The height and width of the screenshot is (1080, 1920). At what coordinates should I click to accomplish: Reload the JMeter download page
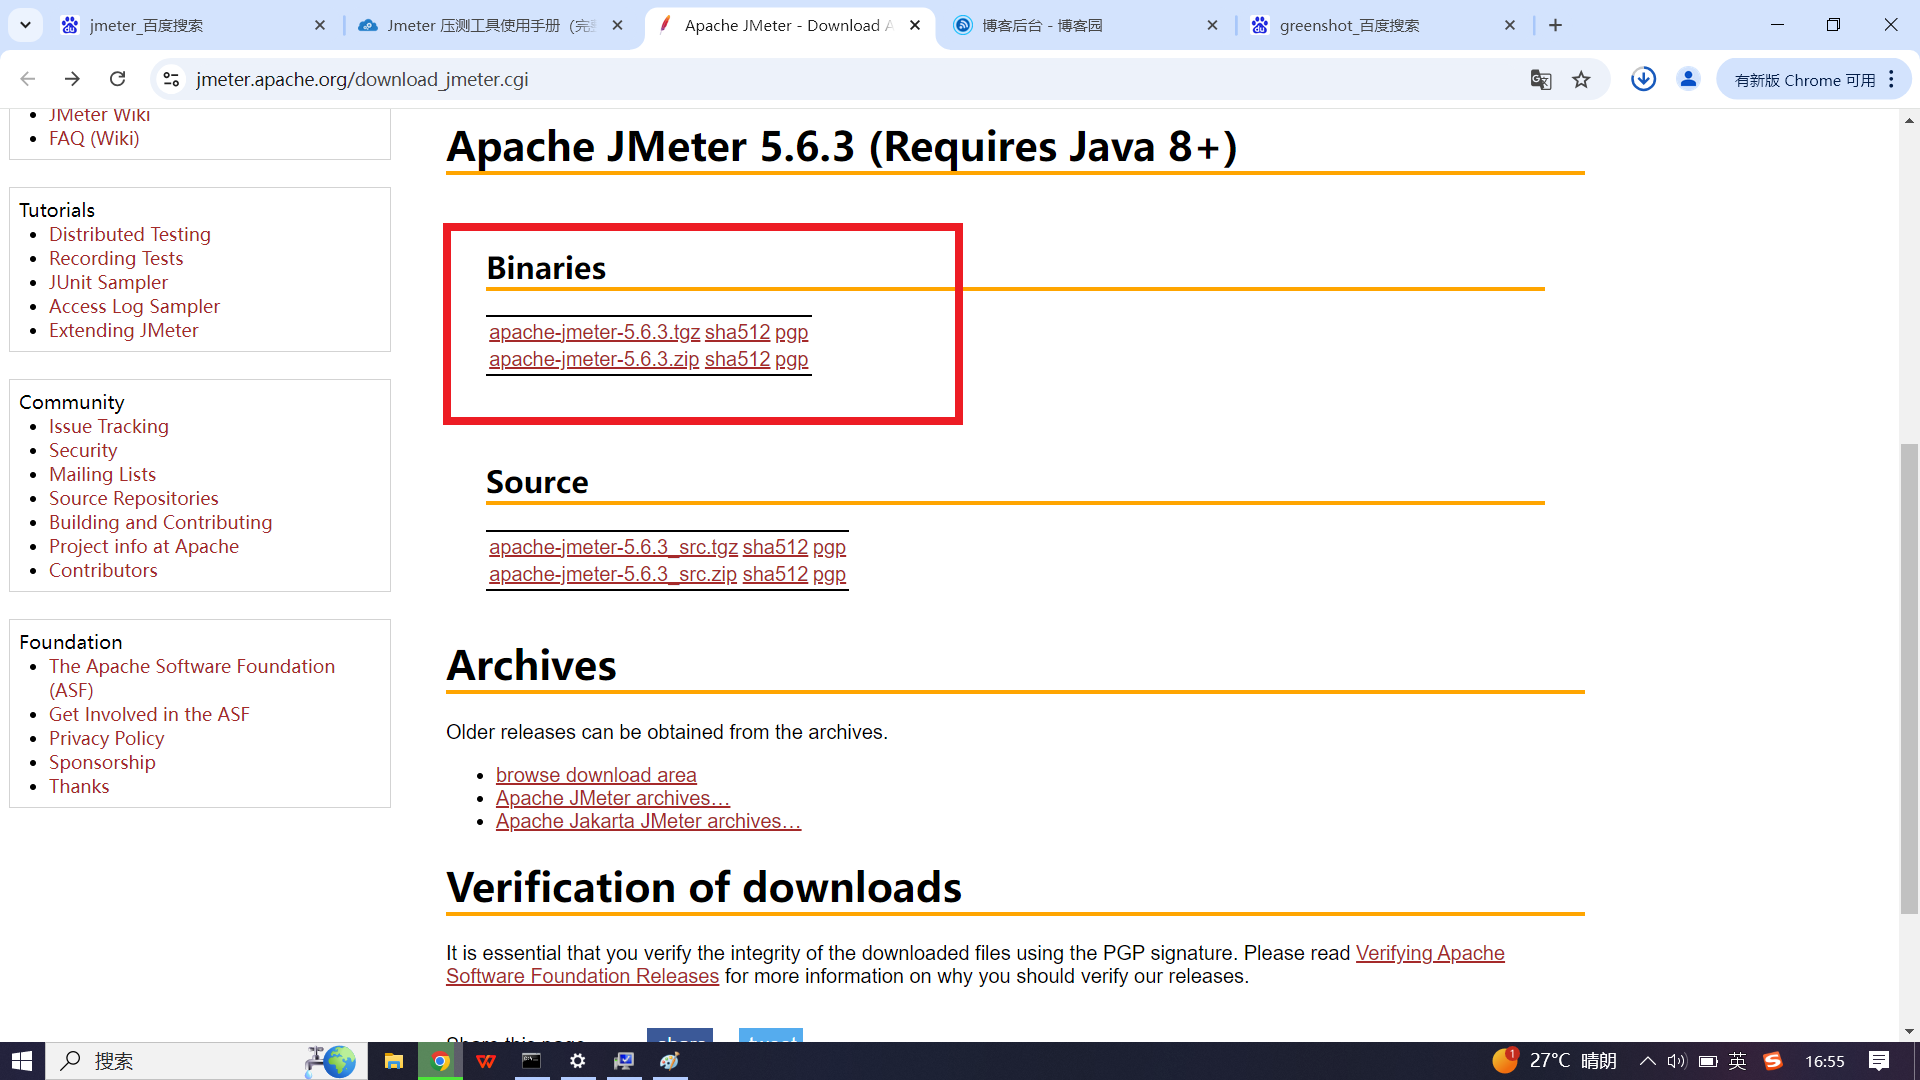click(x=117, y=79)
